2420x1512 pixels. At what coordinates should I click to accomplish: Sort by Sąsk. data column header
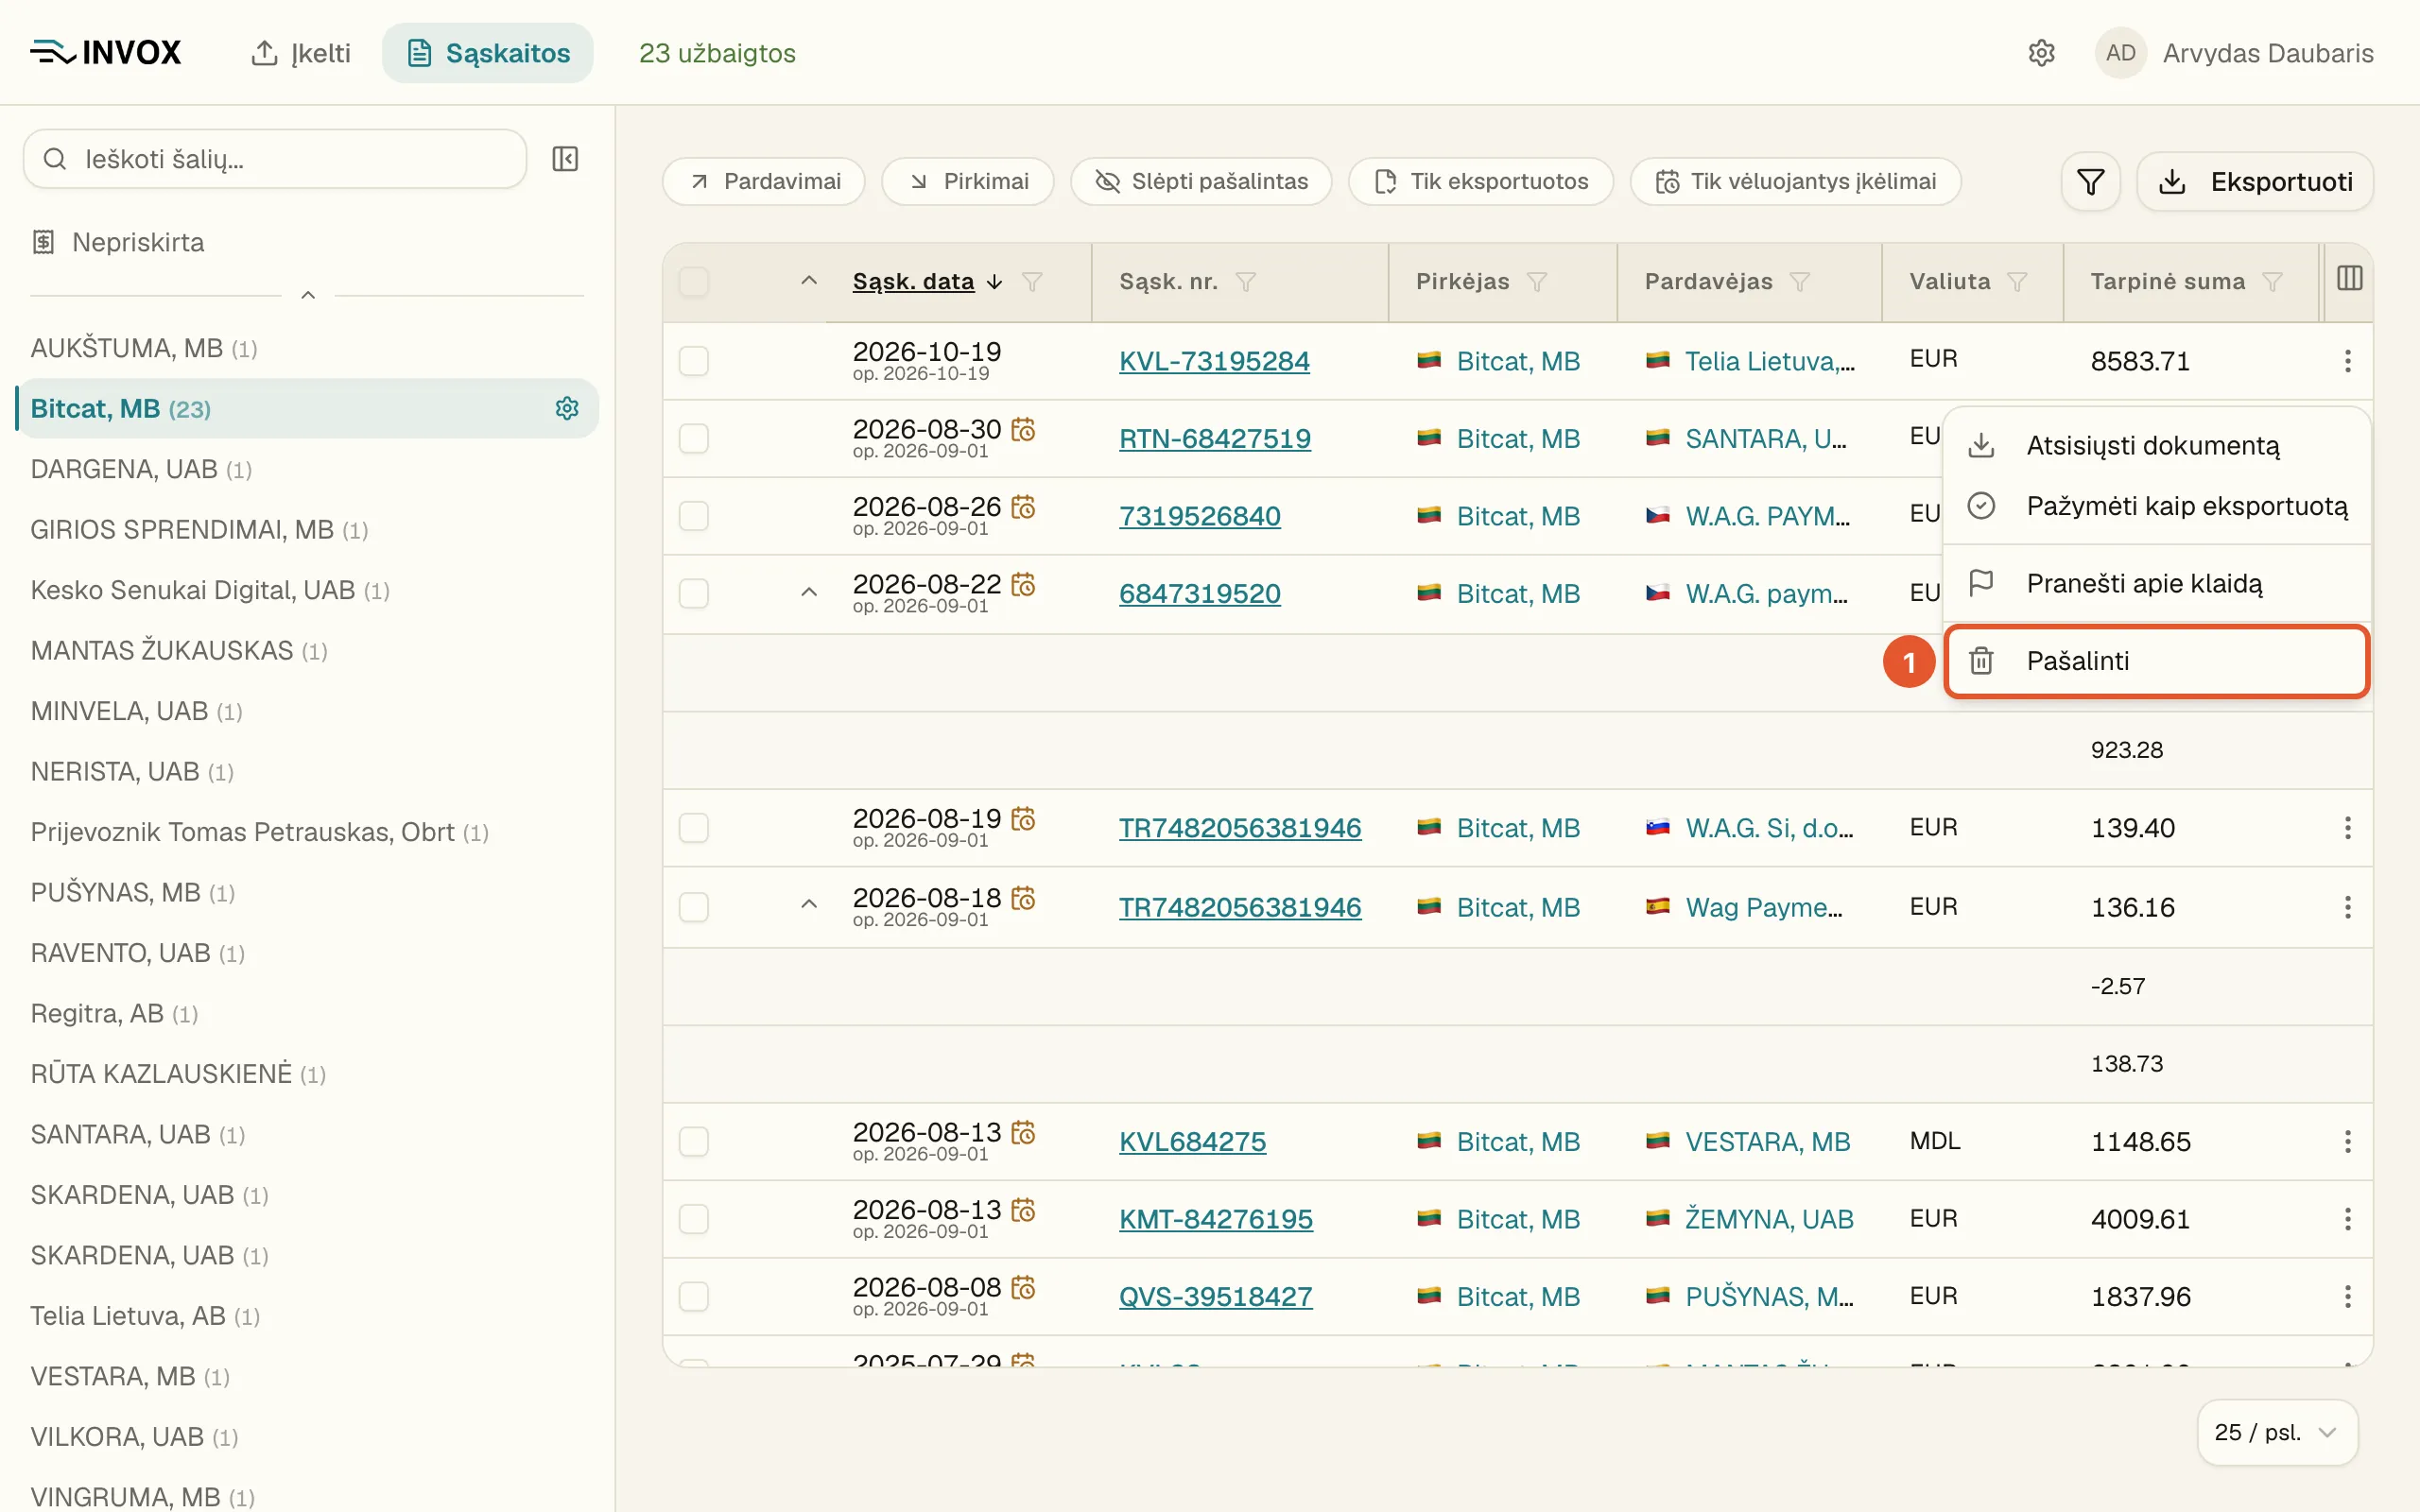[913, 282]
